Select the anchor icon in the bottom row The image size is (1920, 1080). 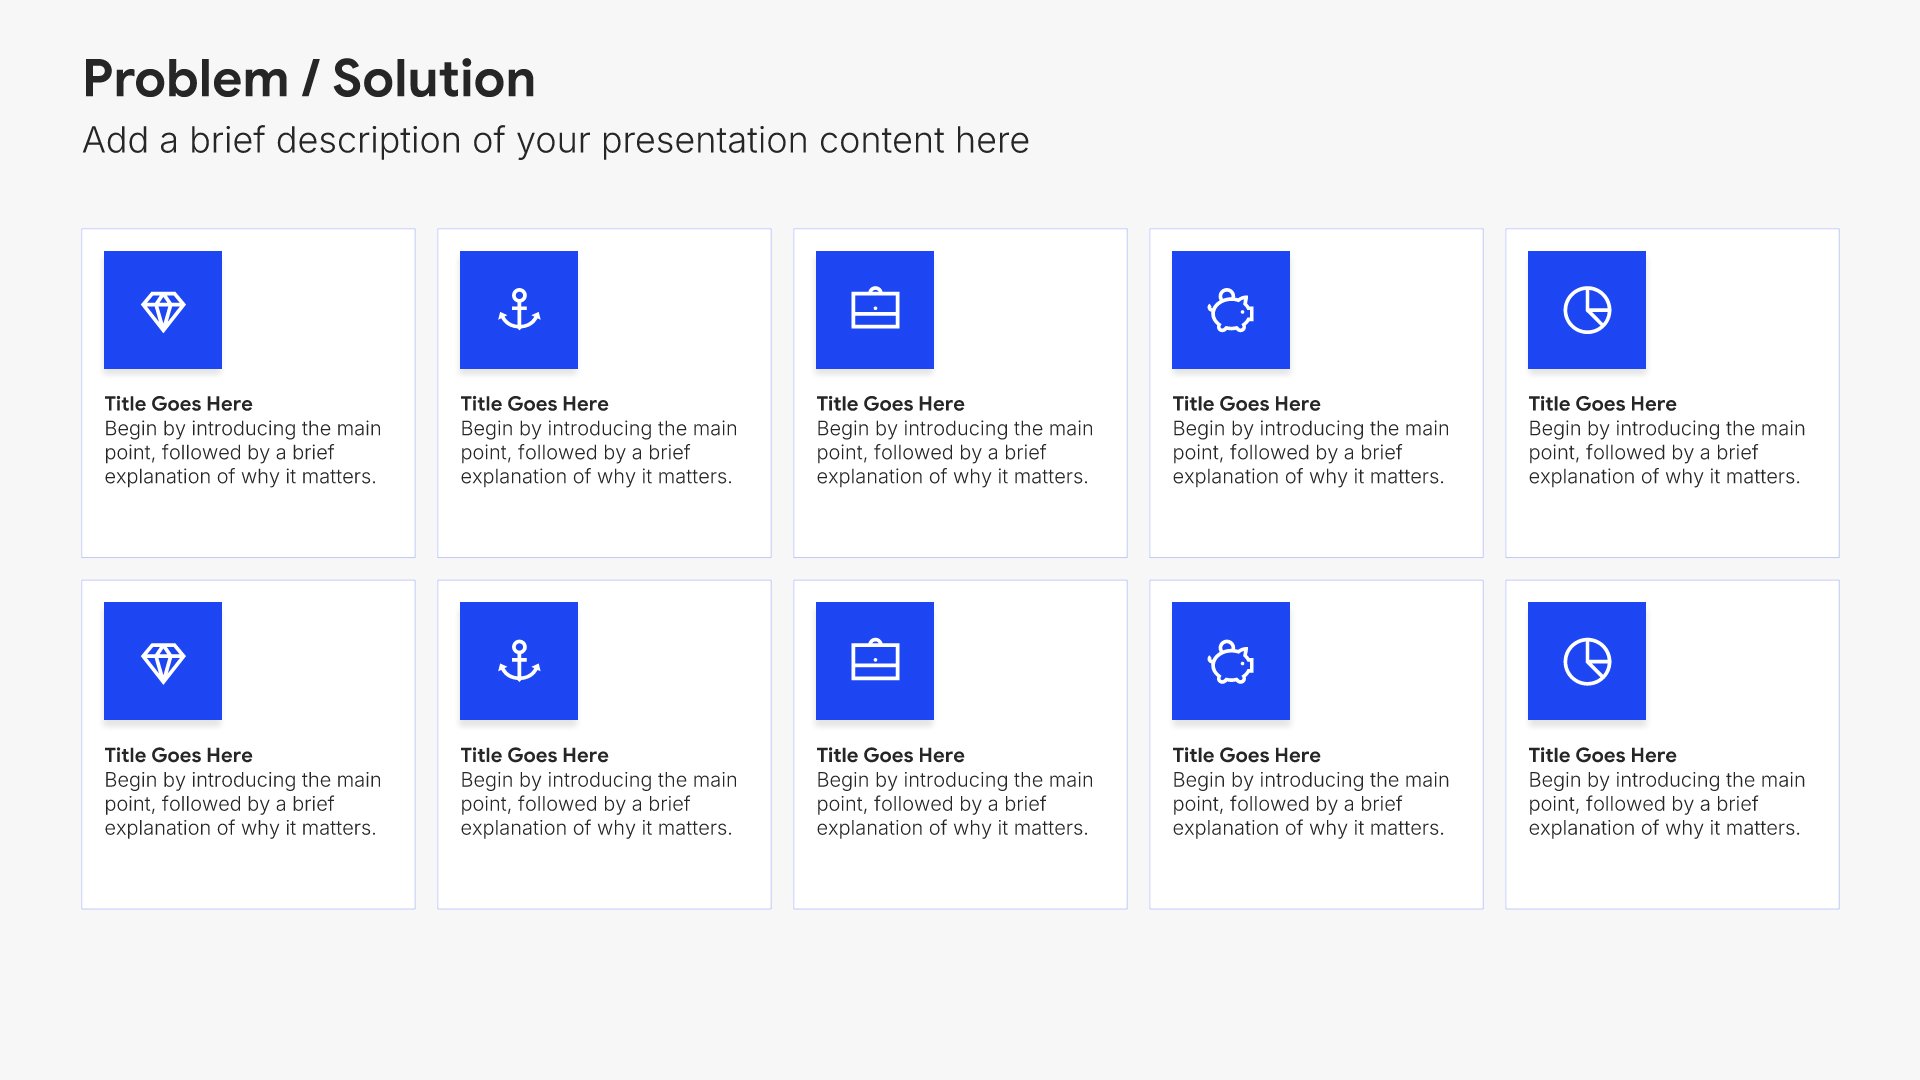point(519,661)
